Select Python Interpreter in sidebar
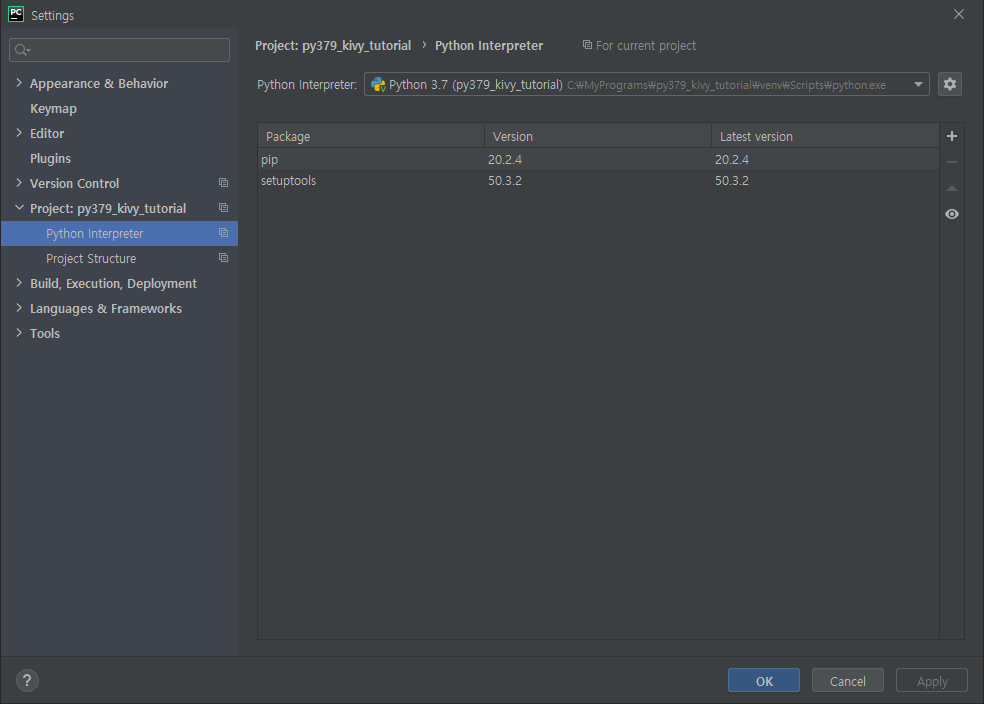This screenshot has height=704, width=984. pyautogui.click(x=119, y=233)
